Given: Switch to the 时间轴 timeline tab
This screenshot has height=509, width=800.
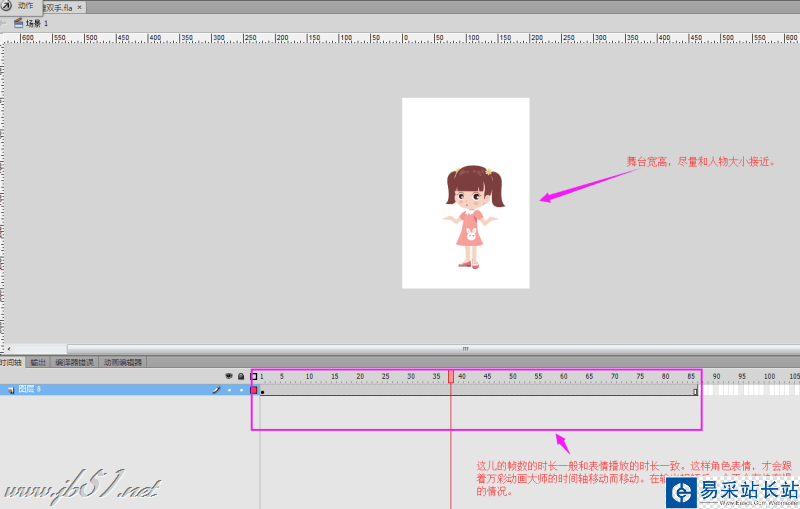Looking at the screenshot, I should [11, 362].
